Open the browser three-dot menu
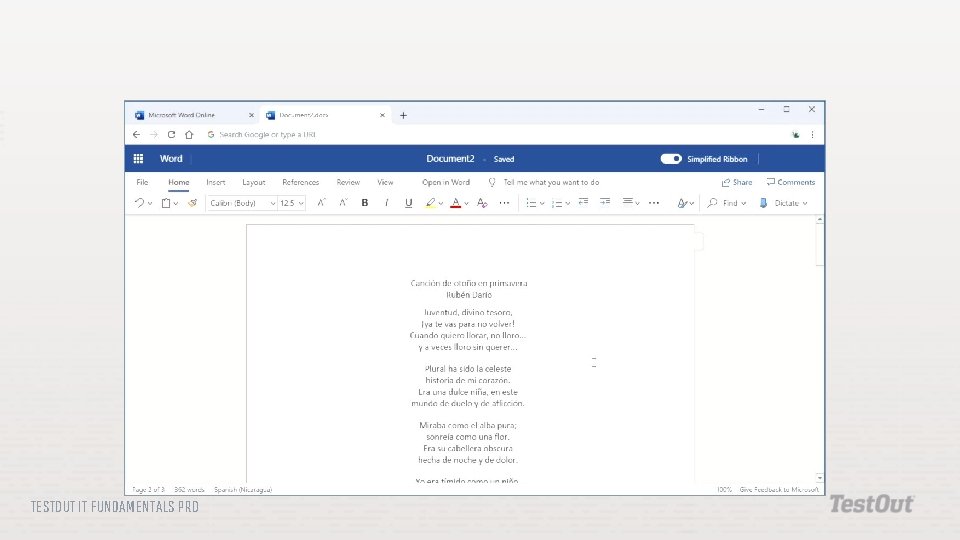The width and height of the screenshot is (960, 540). point(812,135)
